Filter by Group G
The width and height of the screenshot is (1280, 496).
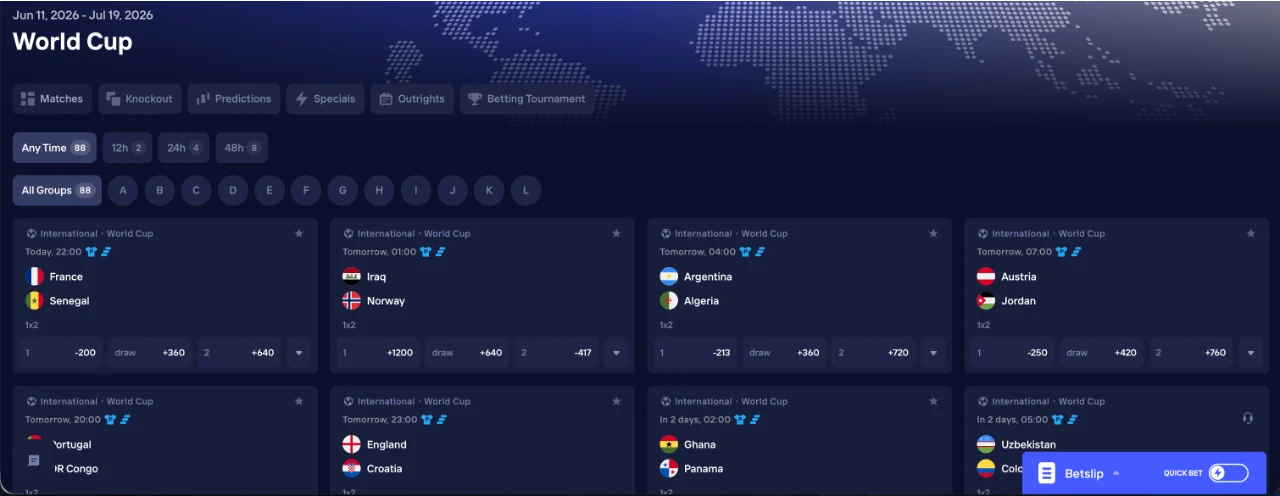(343, 190)
